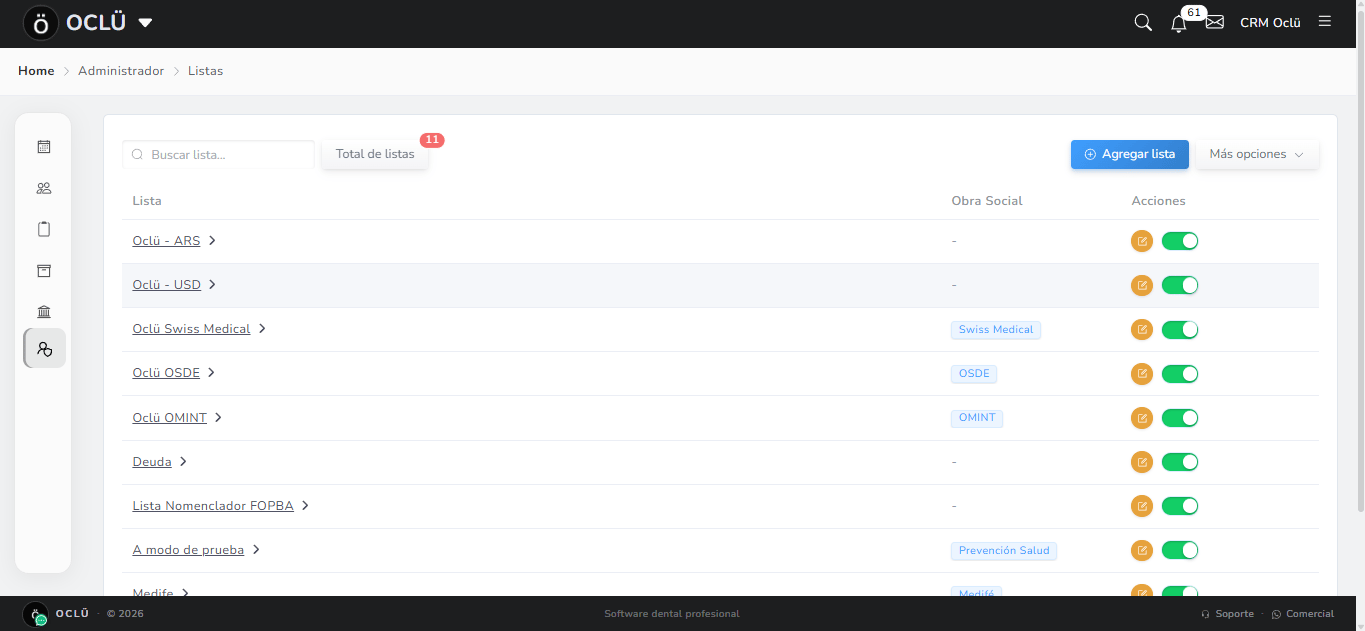Expand the chevron next to Oclü Swiss Medical
1365x631 pixels.
[x=262, y=329]
